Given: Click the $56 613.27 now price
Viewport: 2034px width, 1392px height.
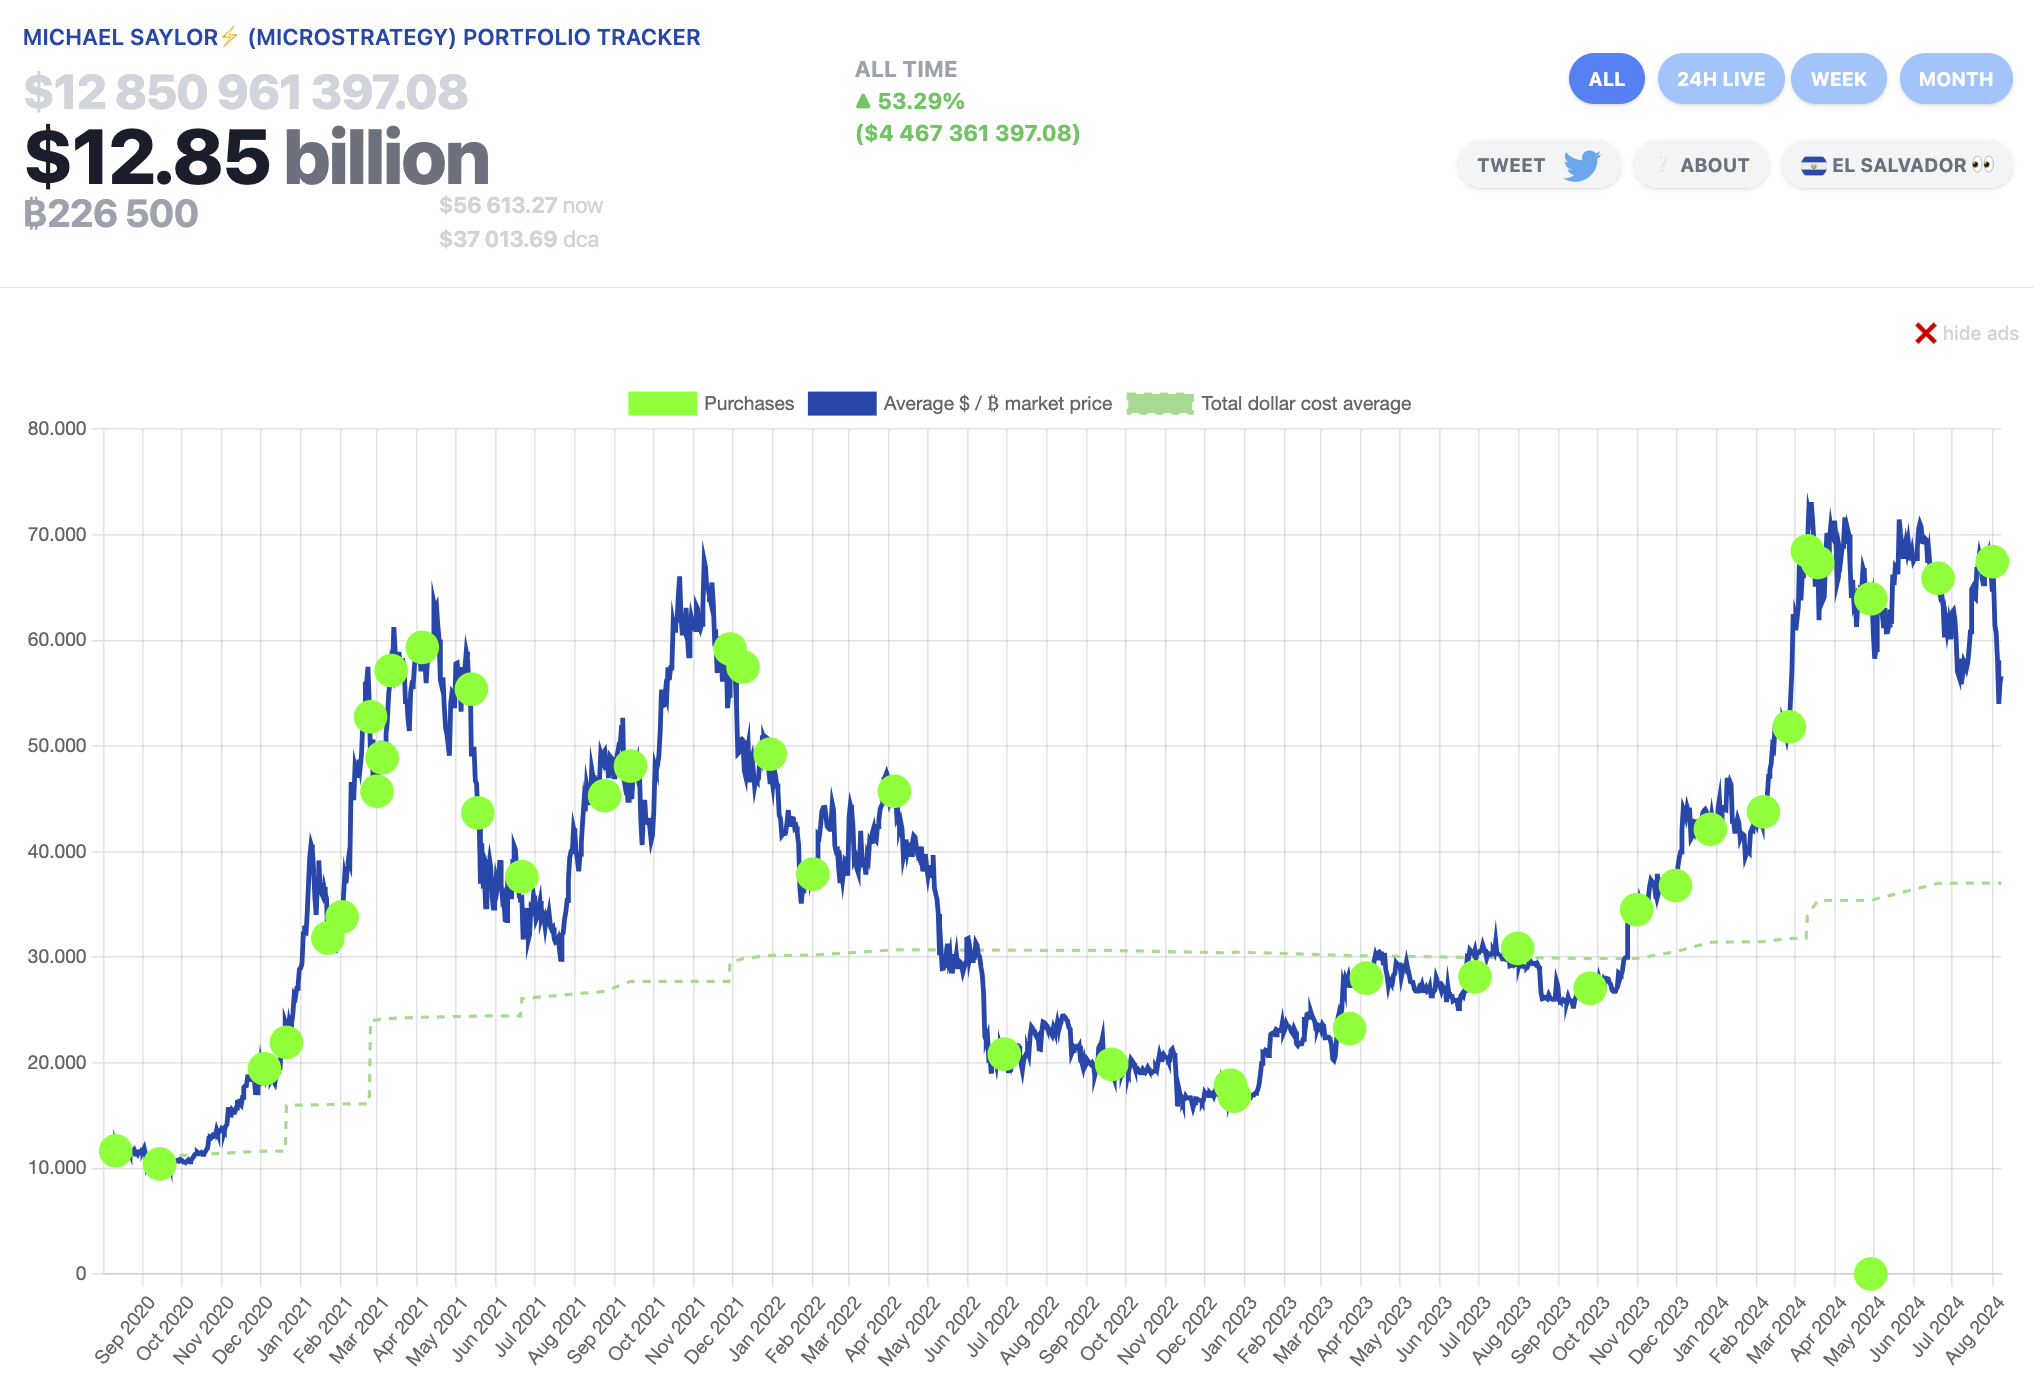Looking at the screenshot, I should tap(521, 205).
